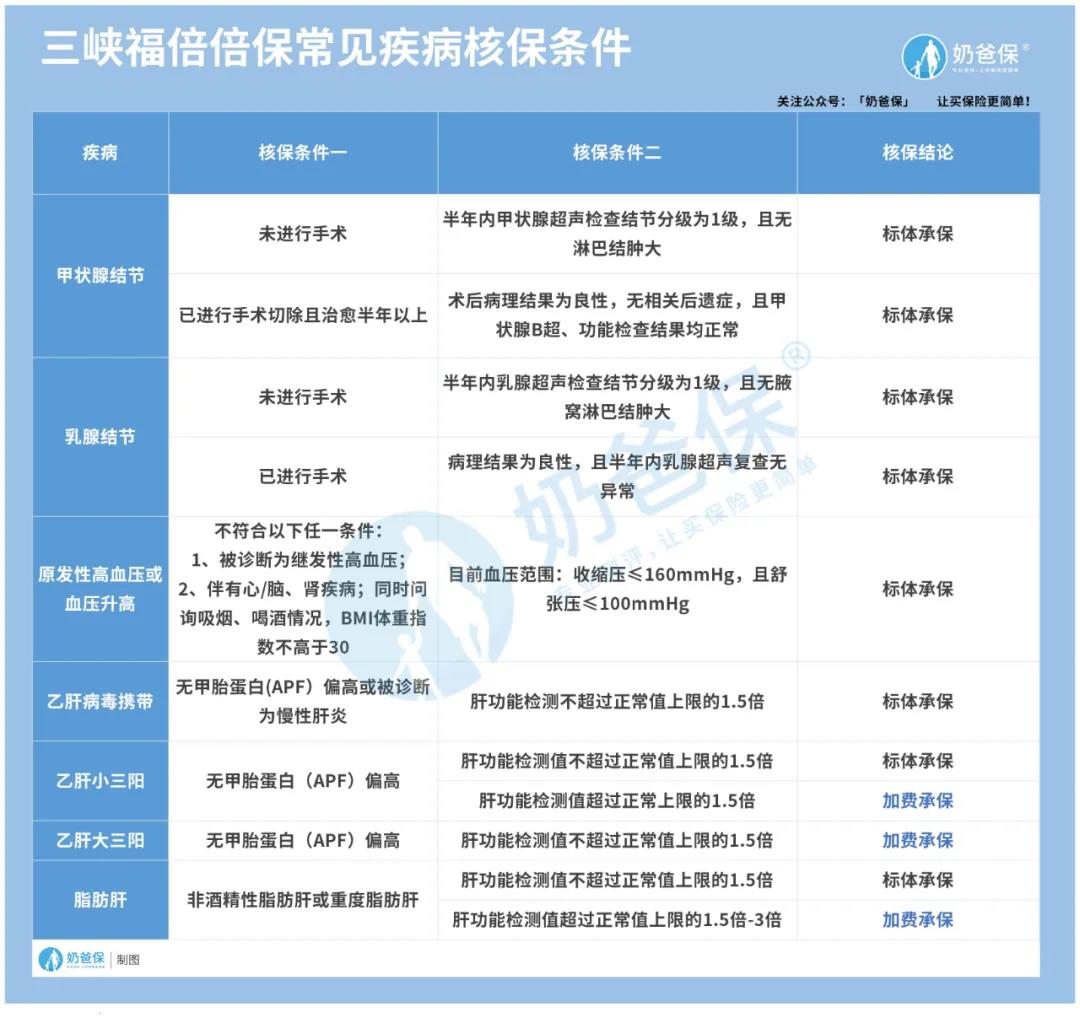Click the 肝功能检测值超过正常上限的1.5倍 cell
The image size is (1080, 1018).
pos(617,800)
